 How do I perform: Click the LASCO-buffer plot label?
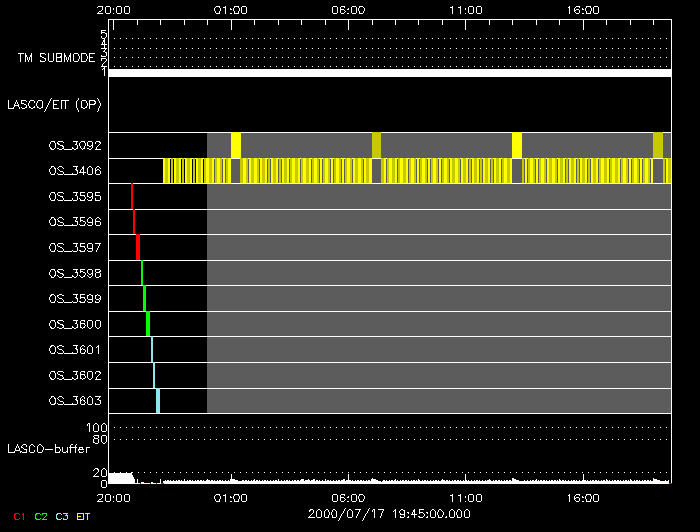tap(50, 448)
